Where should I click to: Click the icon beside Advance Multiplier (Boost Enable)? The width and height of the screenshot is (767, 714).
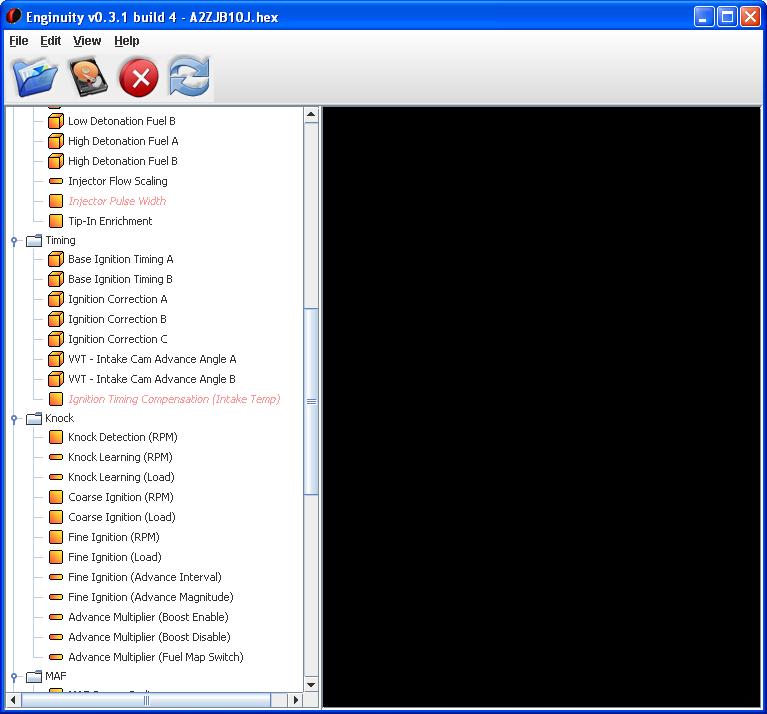[56, 617]
